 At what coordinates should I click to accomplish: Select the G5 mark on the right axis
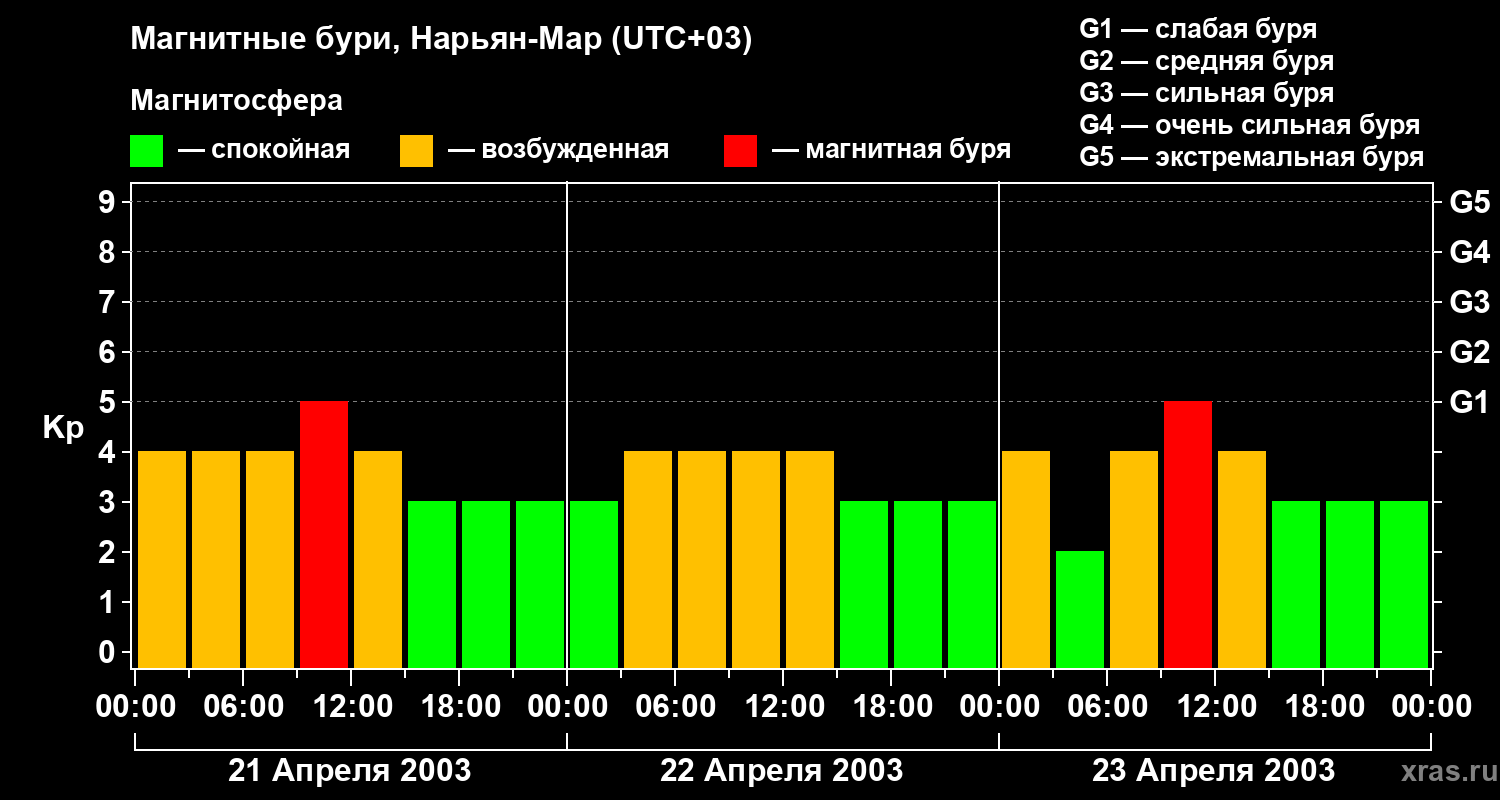(x=1469, y=202)
